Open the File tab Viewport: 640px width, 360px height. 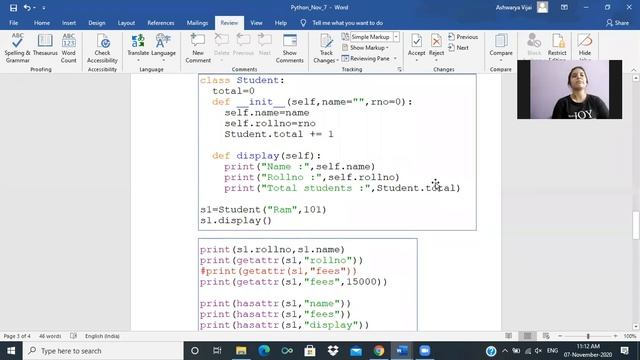point(13,23)
